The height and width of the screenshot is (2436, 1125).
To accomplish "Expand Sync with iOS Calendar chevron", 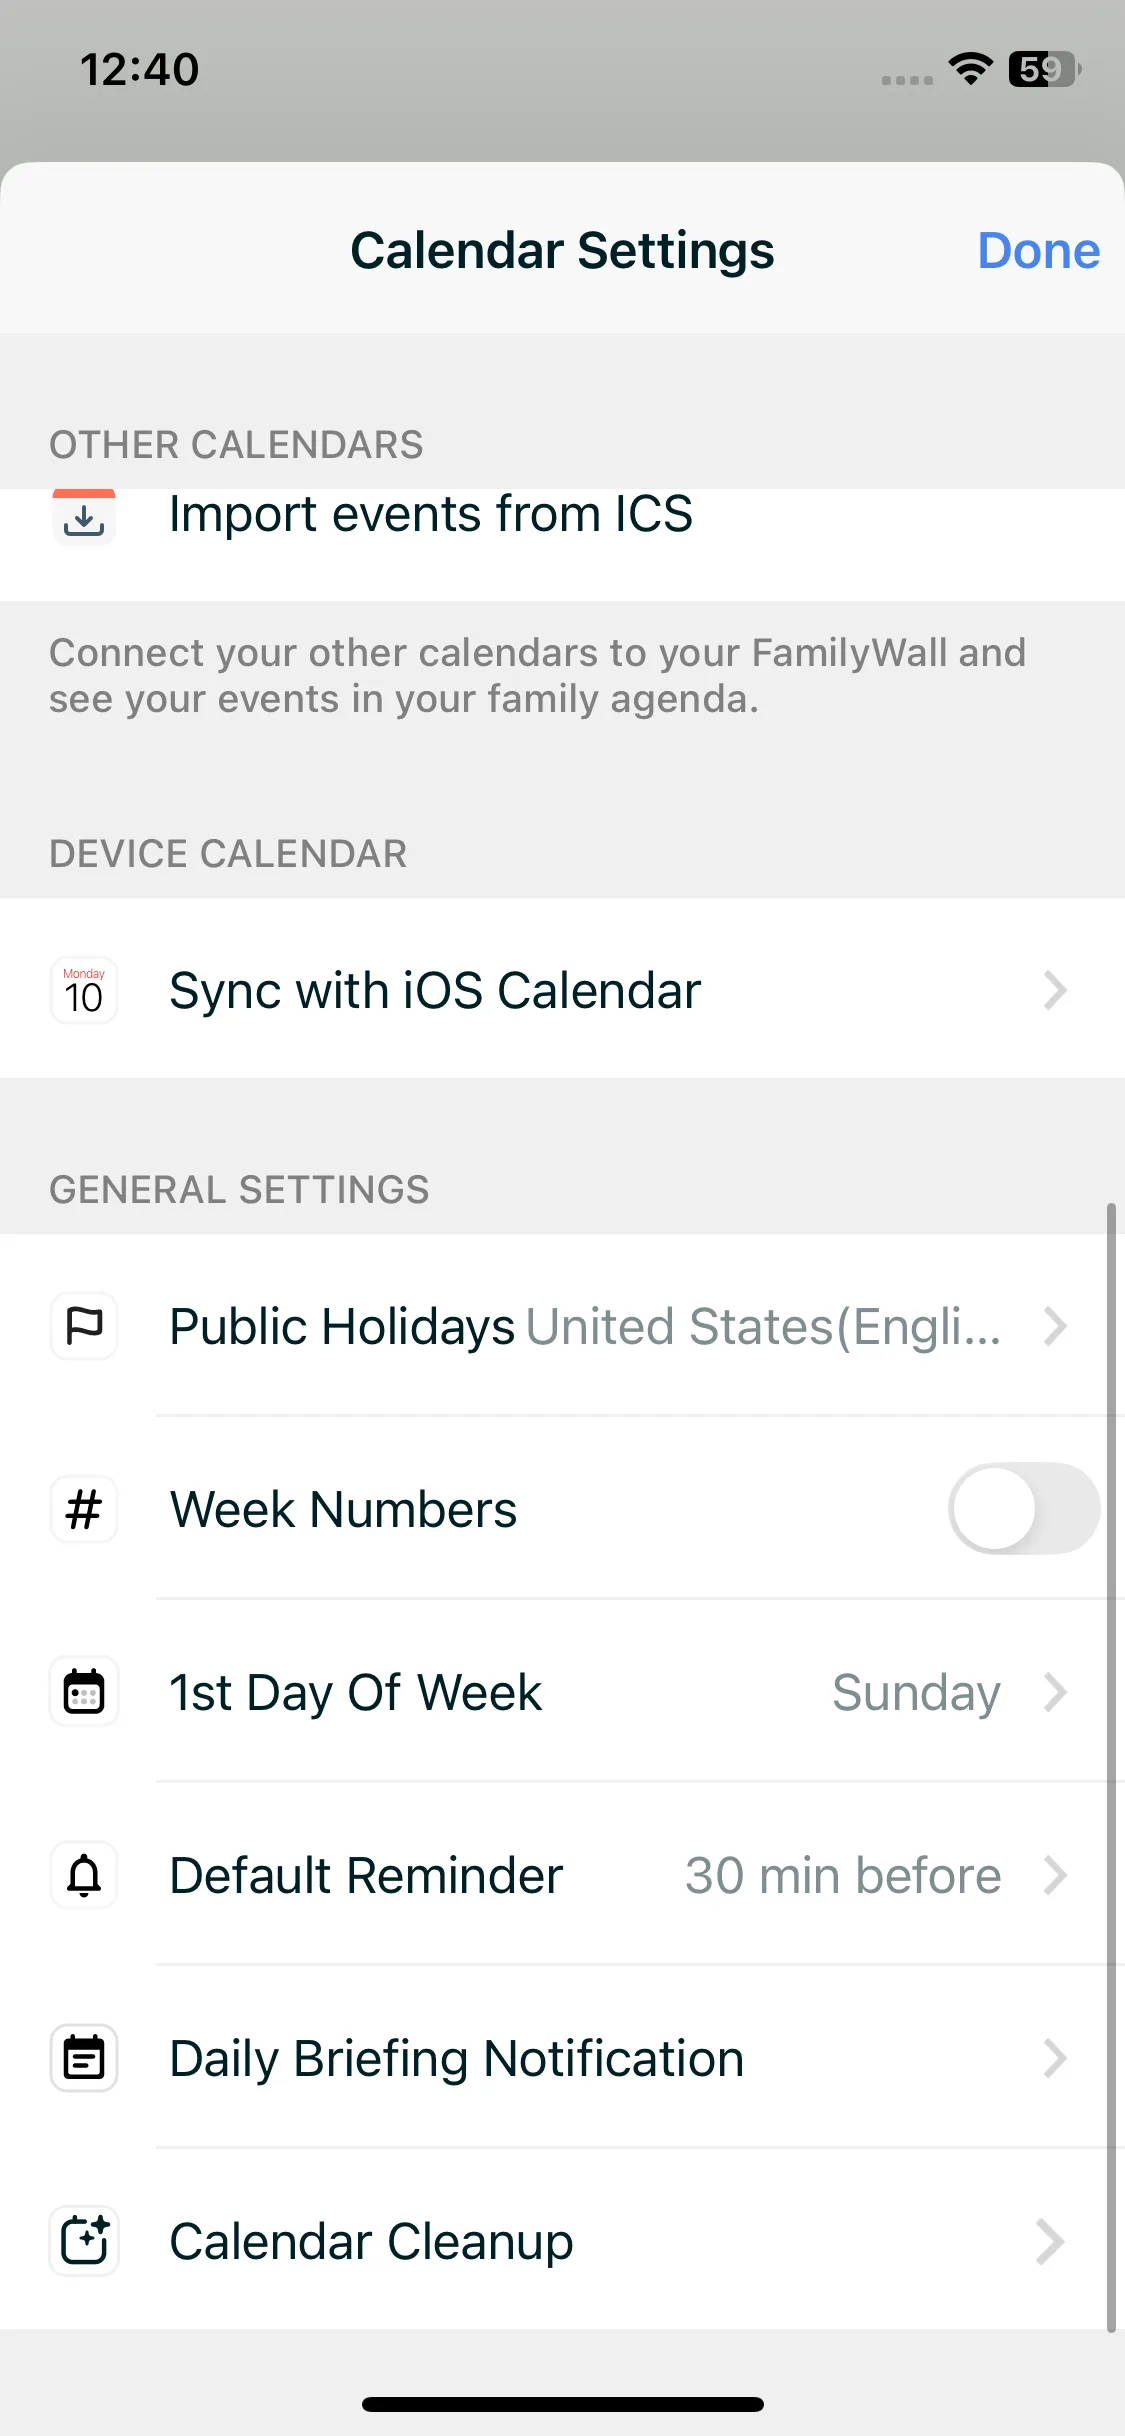I will coord(1055,991).
